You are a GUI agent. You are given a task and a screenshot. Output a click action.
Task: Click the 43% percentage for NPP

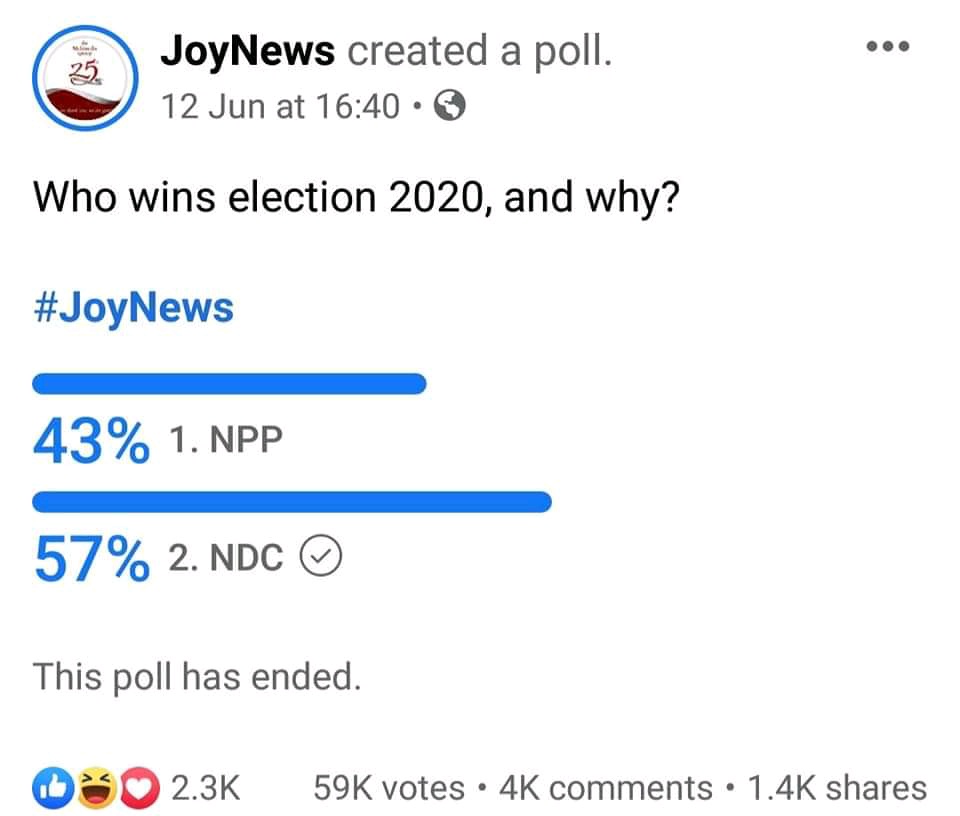[x=91, y=441]
